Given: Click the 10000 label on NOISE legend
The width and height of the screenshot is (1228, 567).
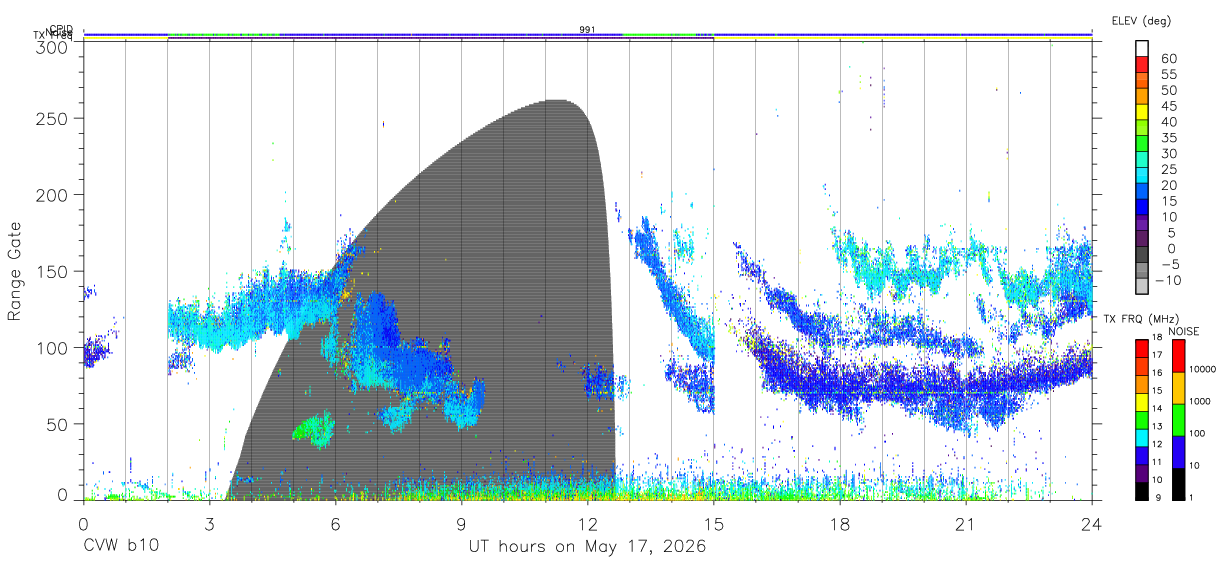Looking at the screenshot, I should coord(1201,369).
